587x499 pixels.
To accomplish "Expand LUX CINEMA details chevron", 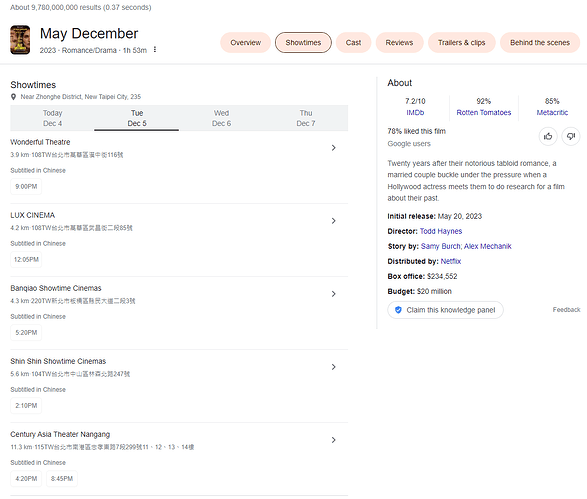I will [x=334, y=221].
